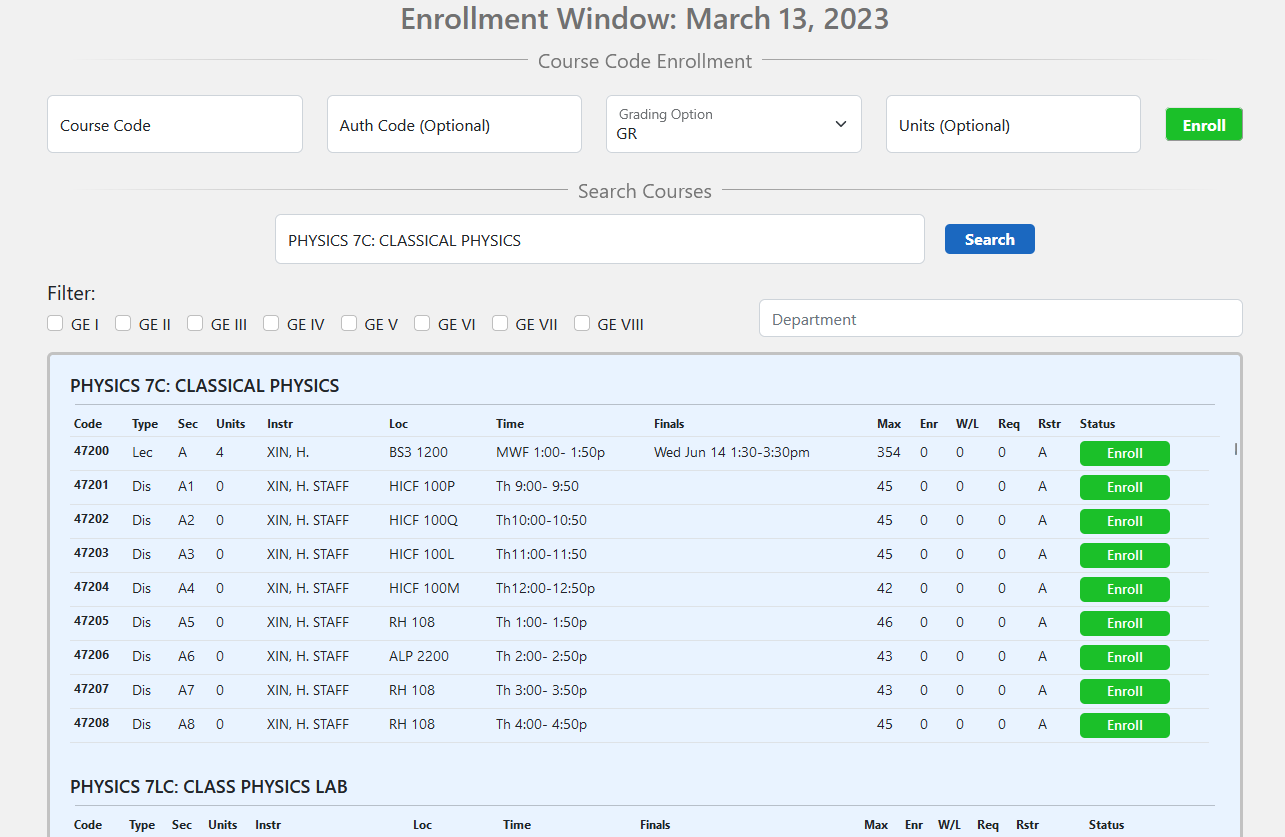Enroll in discussion A4 at HICF 100M
The image size is (1285, 837).
(1124, 589)
